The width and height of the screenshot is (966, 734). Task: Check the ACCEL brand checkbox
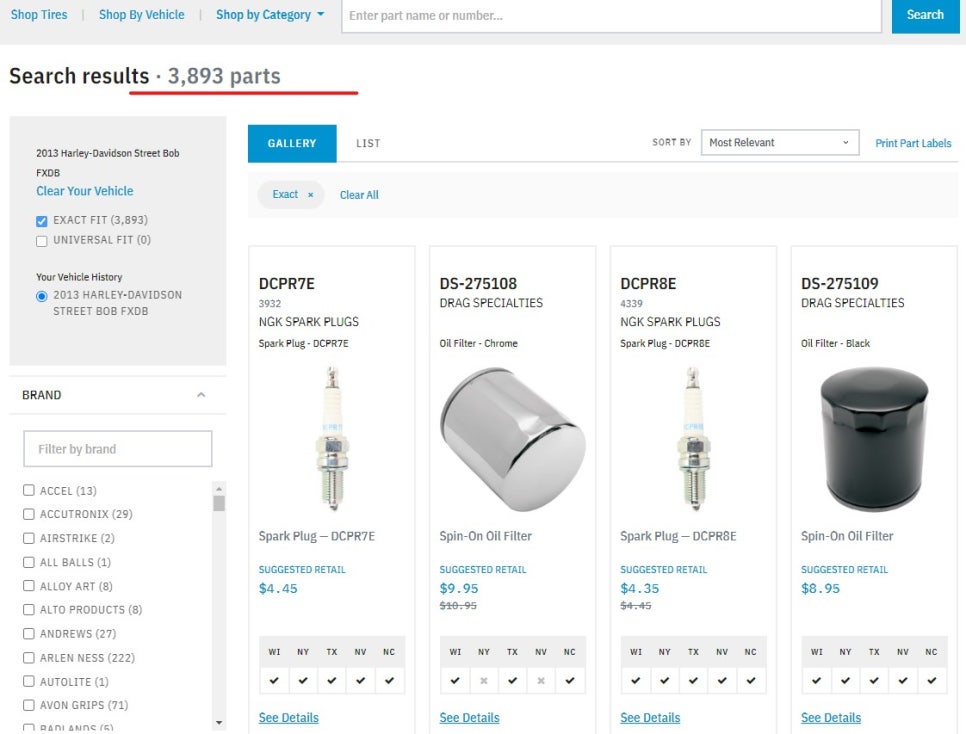point(28,490)
